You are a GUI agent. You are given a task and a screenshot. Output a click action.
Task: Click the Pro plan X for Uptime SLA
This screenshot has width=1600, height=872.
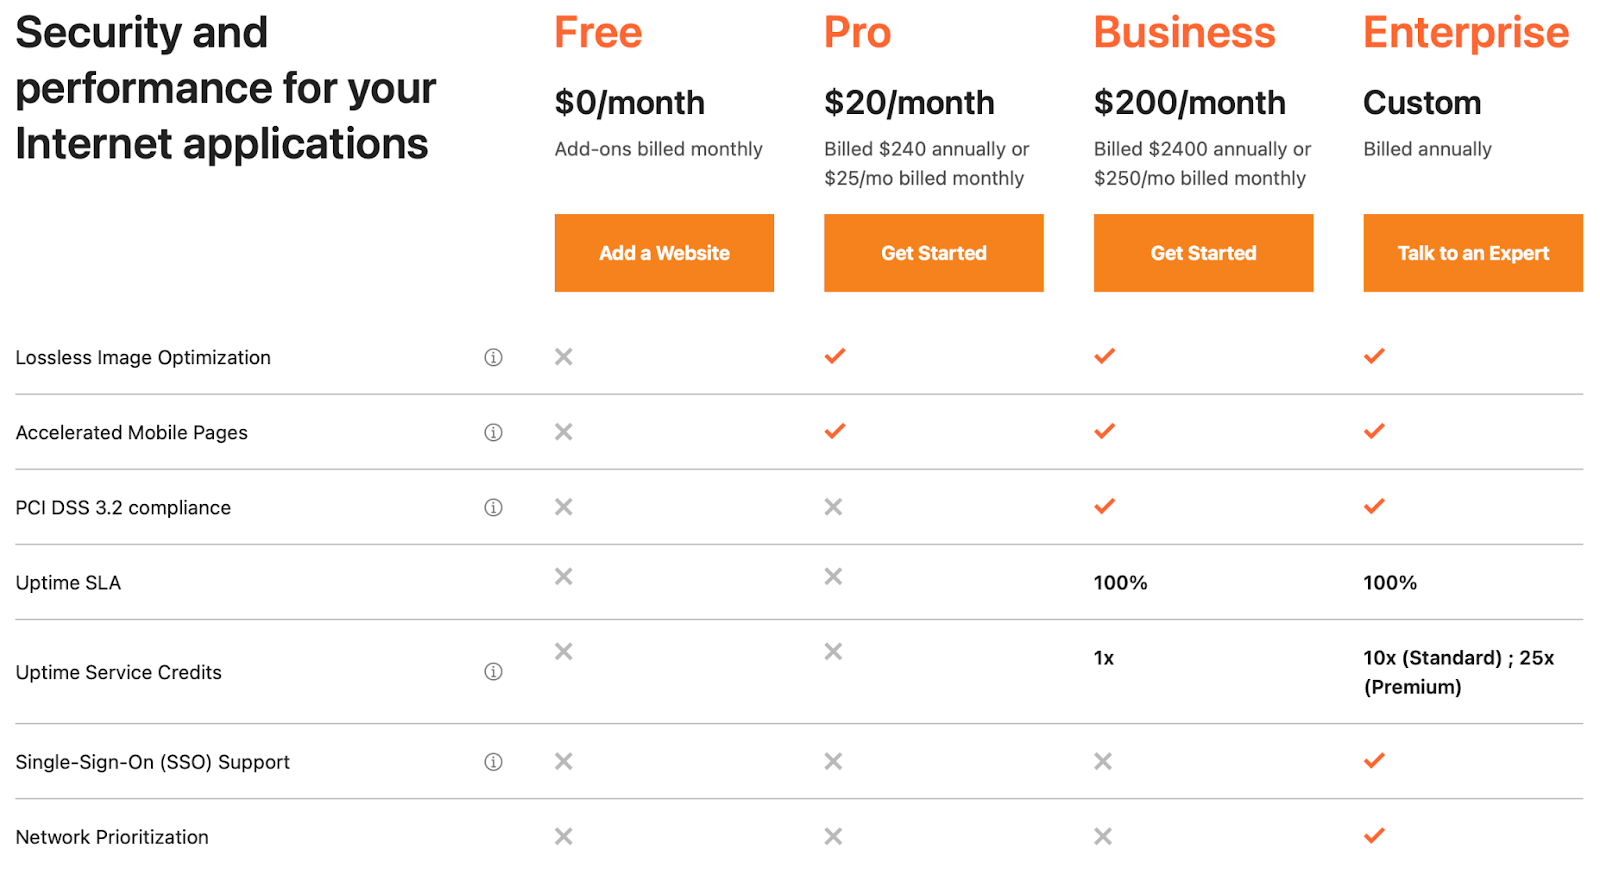click(833, 576)
